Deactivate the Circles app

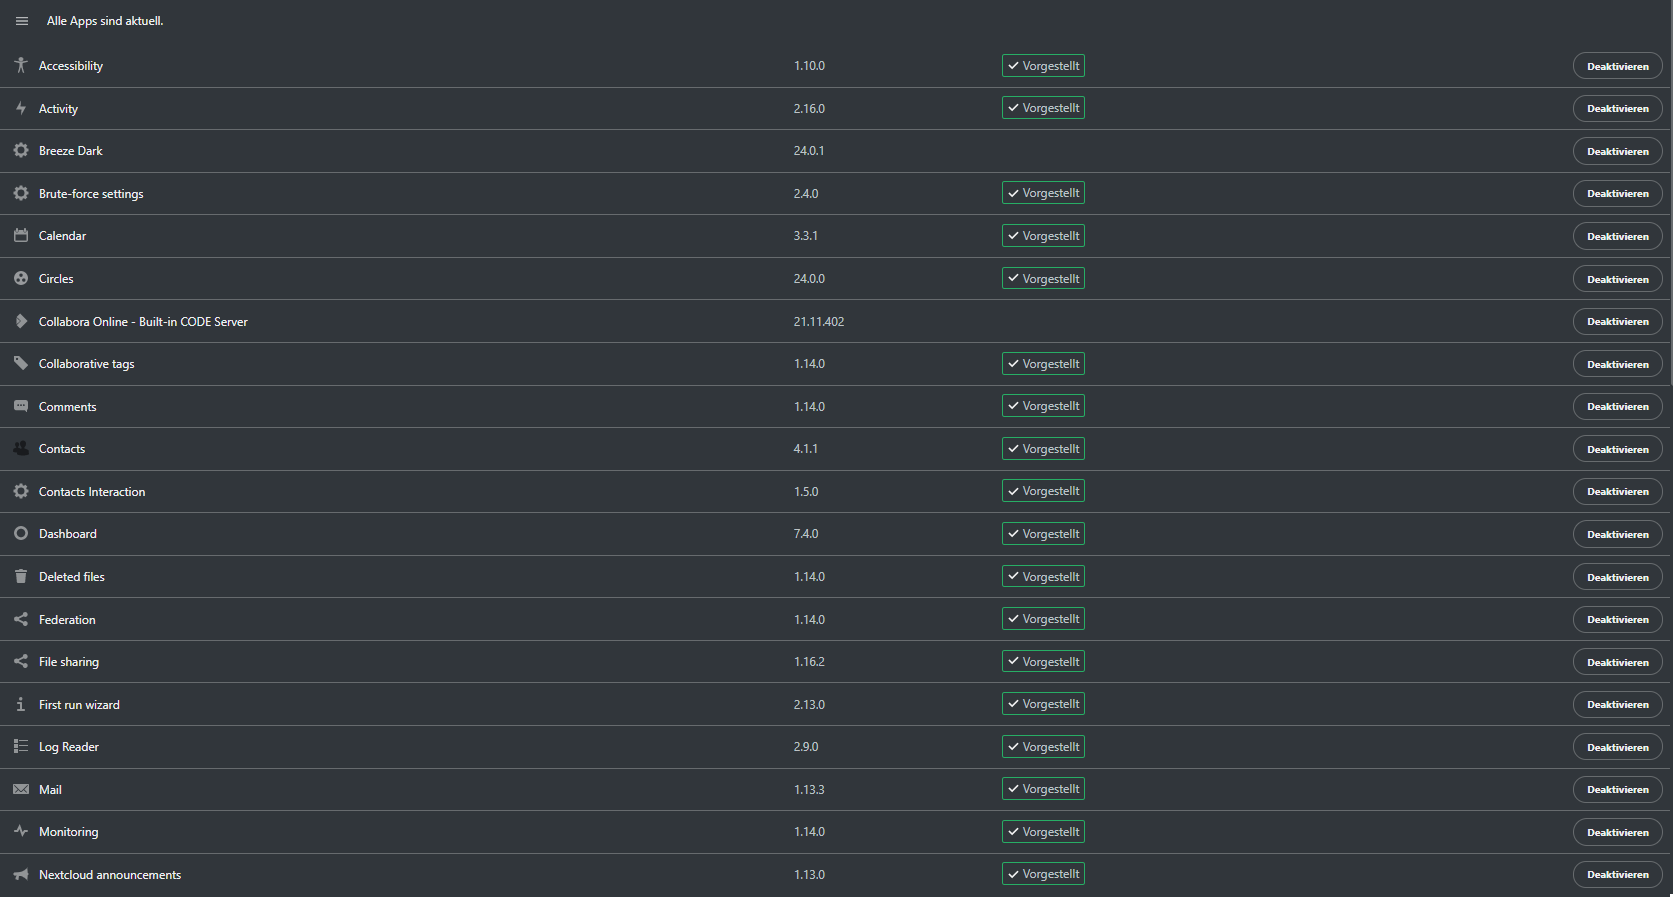click(x=1617, y=279)
